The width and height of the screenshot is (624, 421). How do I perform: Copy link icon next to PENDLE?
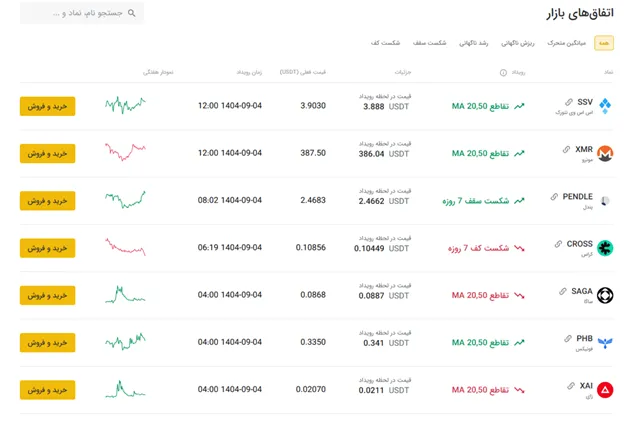tap(554, 197)
